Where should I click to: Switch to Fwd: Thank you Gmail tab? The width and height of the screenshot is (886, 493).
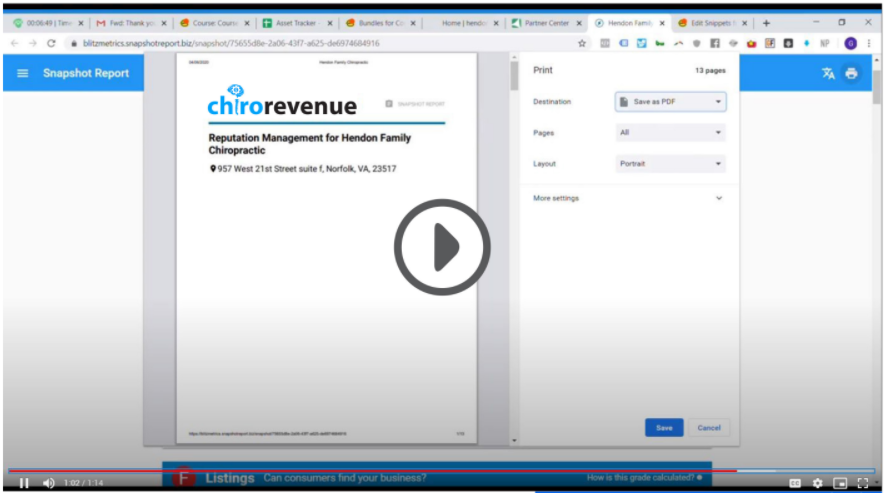(131, 23)
